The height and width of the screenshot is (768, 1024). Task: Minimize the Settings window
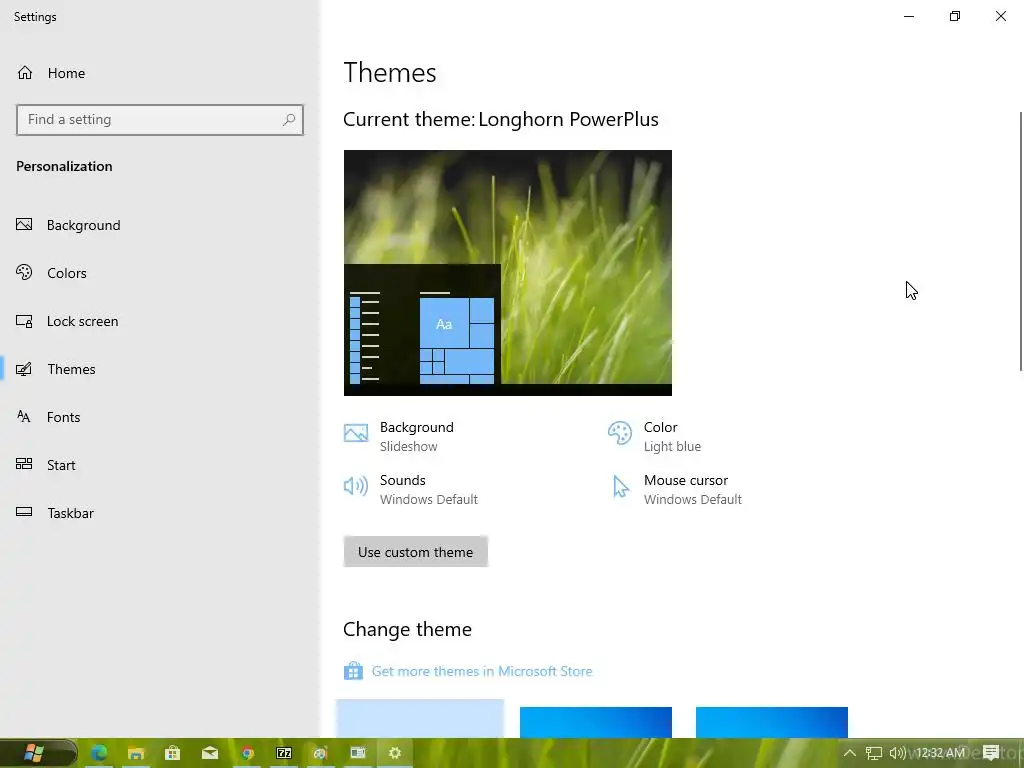pos(909,16)
